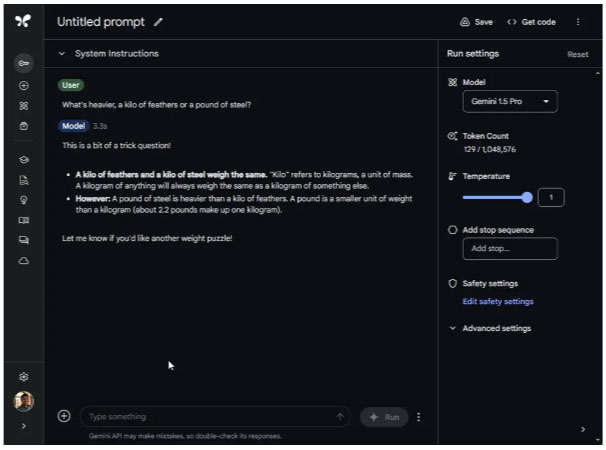606x450 pixels.
Task: Expand the left sidebar with the bottom chevron
Action: tap(24, 427)
